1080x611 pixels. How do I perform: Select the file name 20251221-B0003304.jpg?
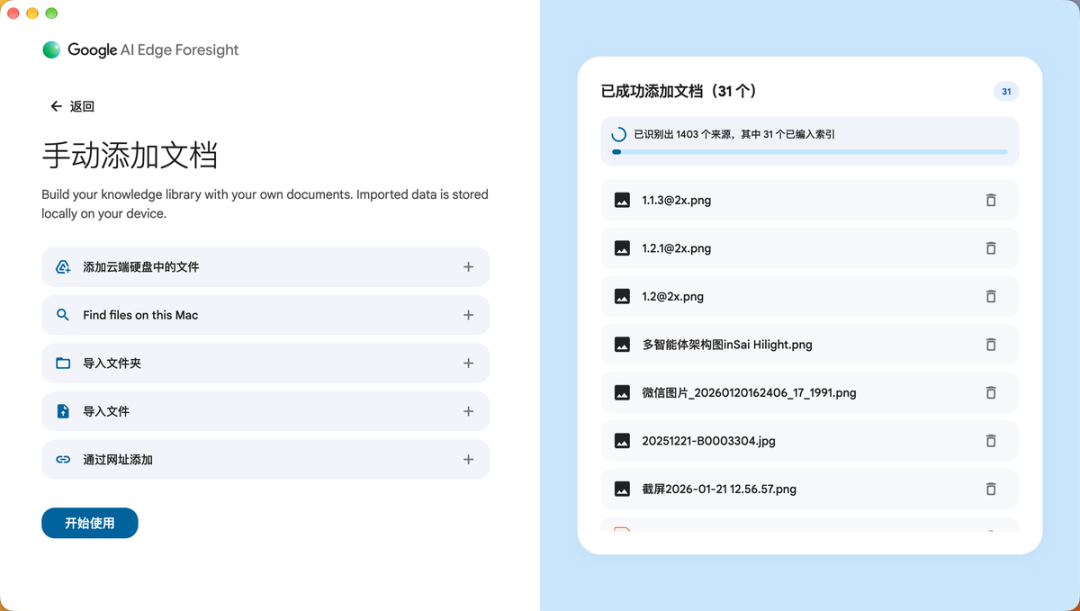pyautogui.click(x=709, y=441)
